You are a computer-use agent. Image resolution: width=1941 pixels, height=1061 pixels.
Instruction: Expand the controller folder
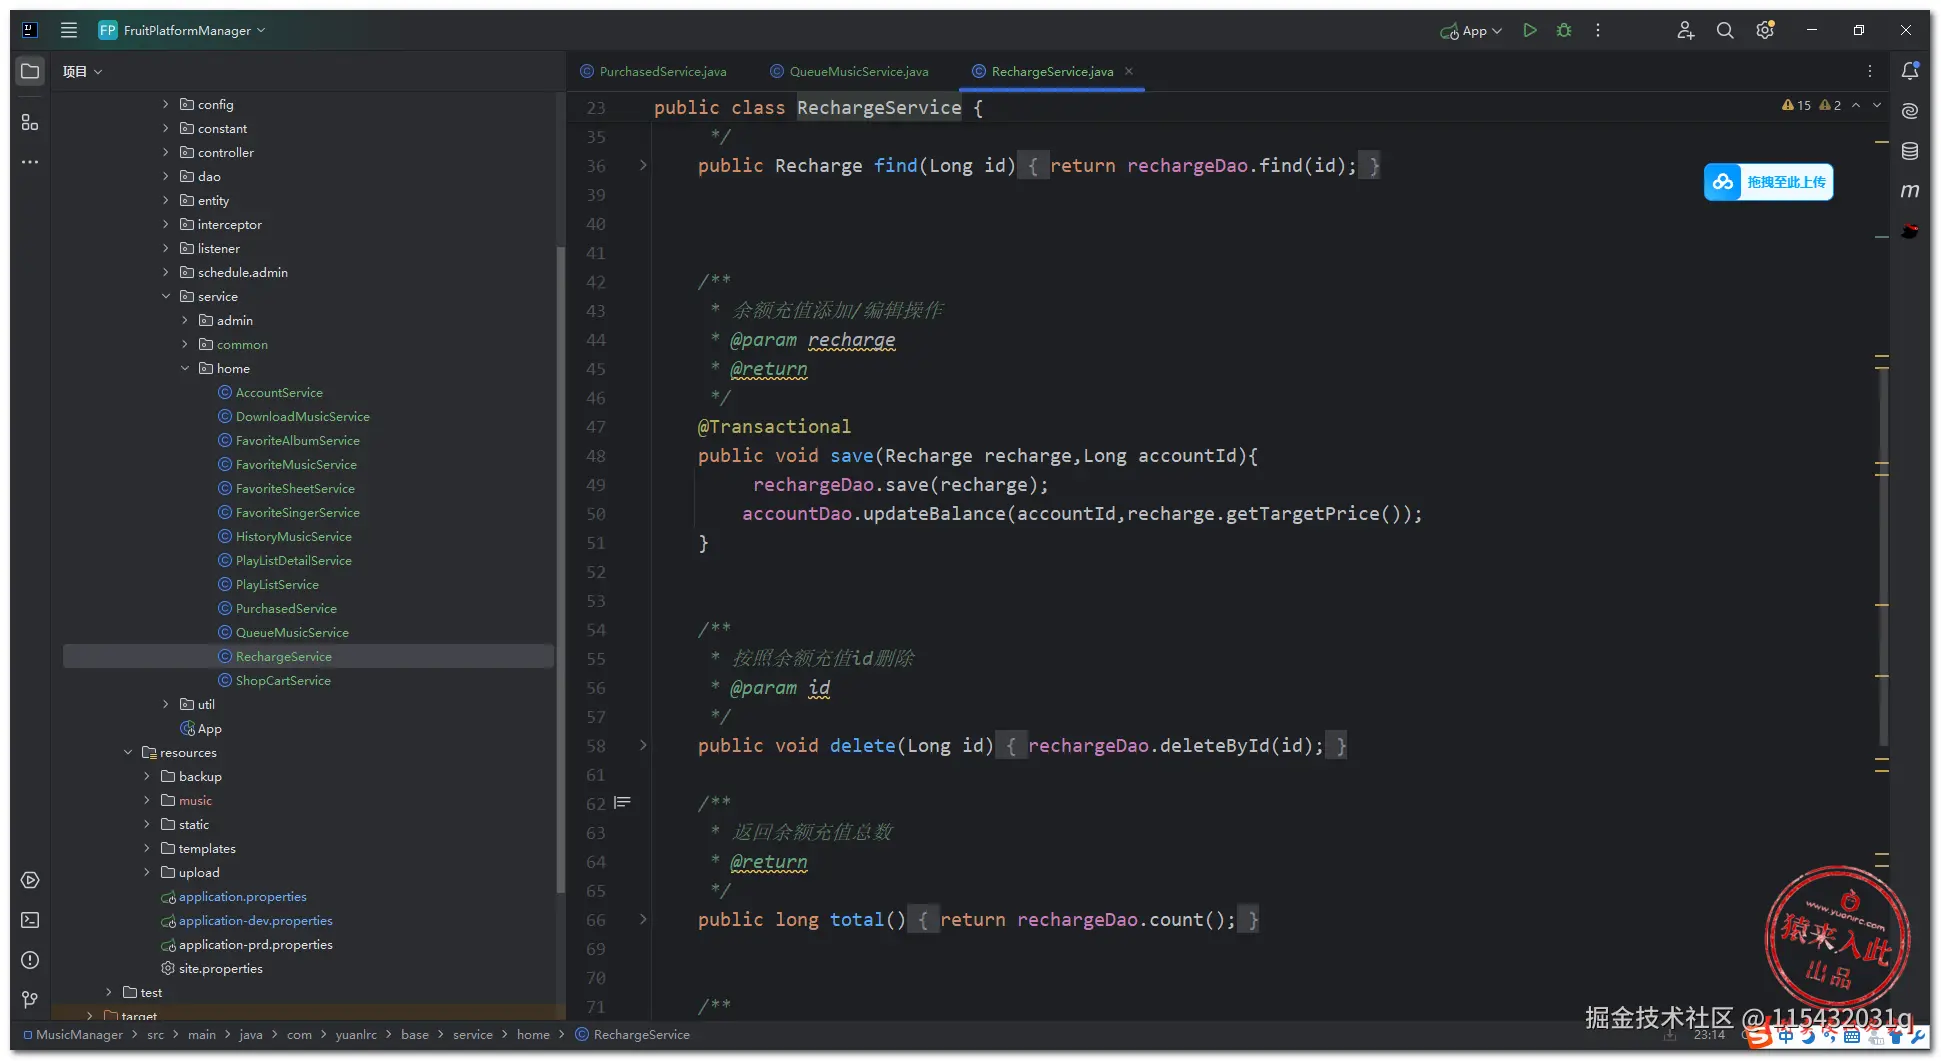click(166, 153)
